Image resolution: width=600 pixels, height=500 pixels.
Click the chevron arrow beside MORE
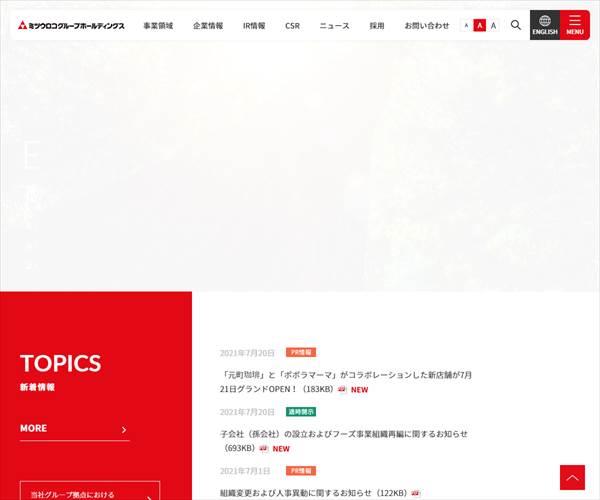coord(124,430)
